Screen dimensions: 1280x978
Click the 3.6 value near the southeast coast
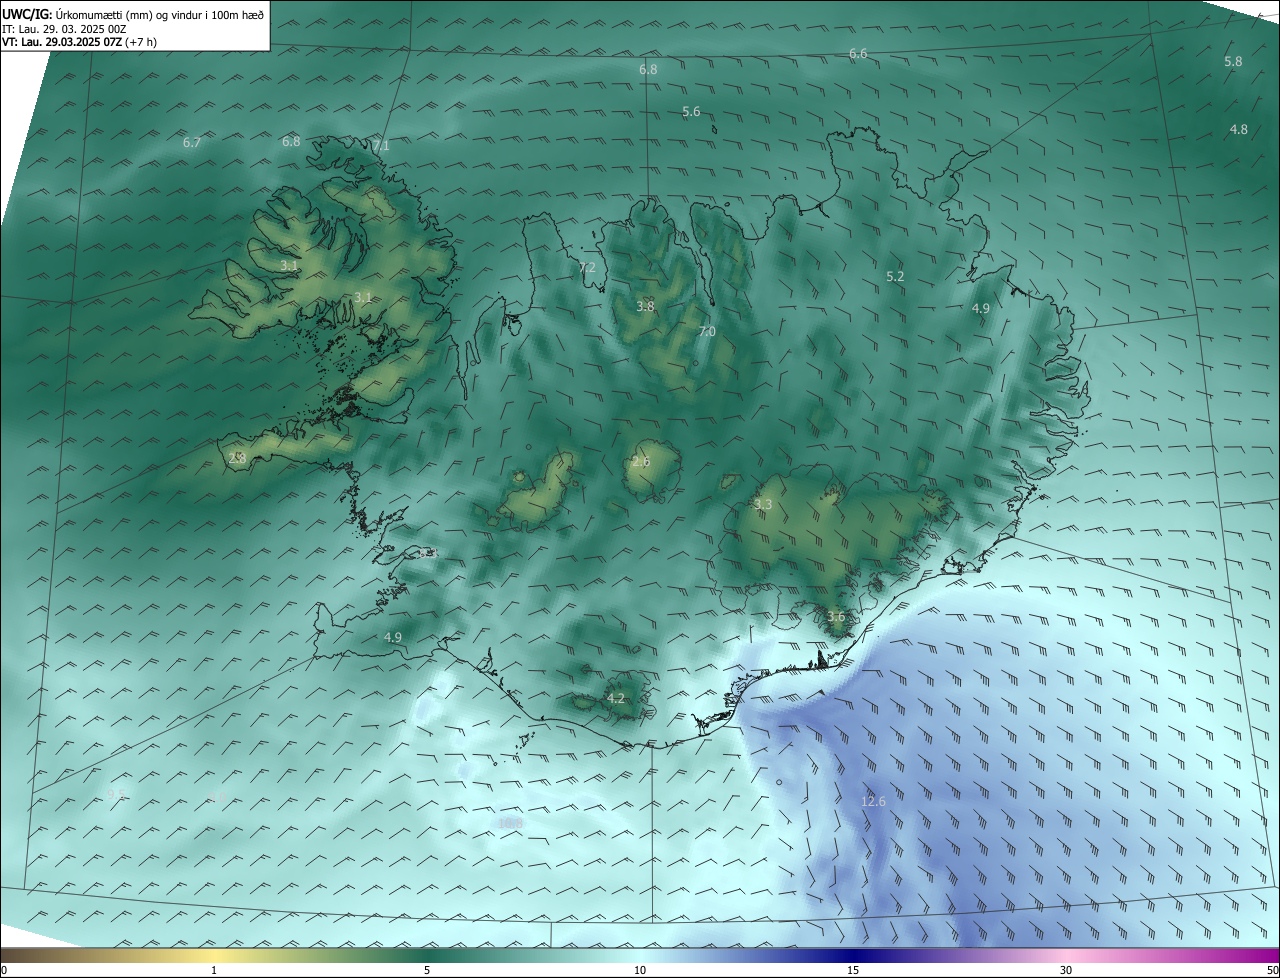(836, 616)
